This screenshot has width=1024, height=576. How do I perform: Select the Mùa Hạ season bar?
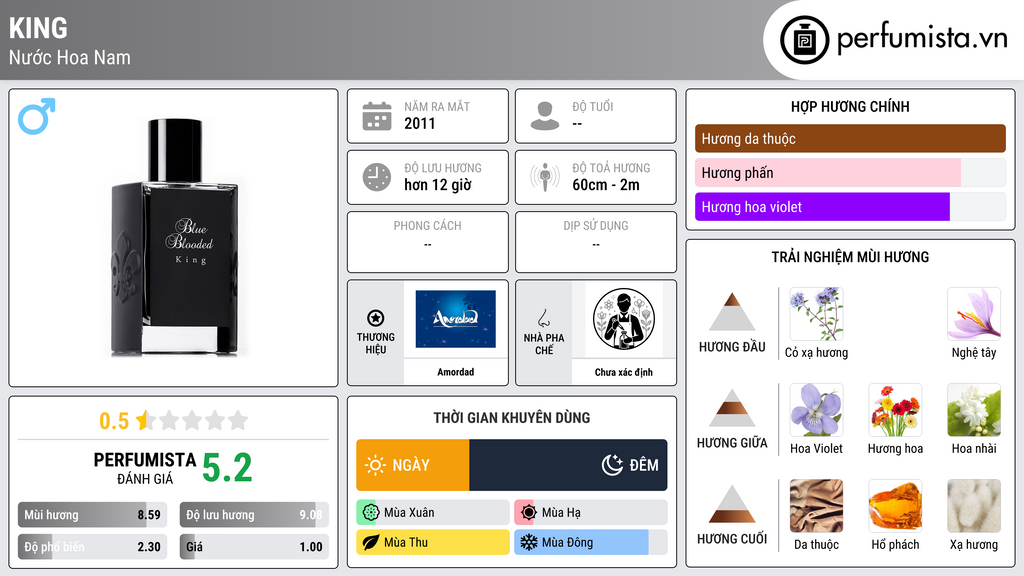tap(591, 513)
